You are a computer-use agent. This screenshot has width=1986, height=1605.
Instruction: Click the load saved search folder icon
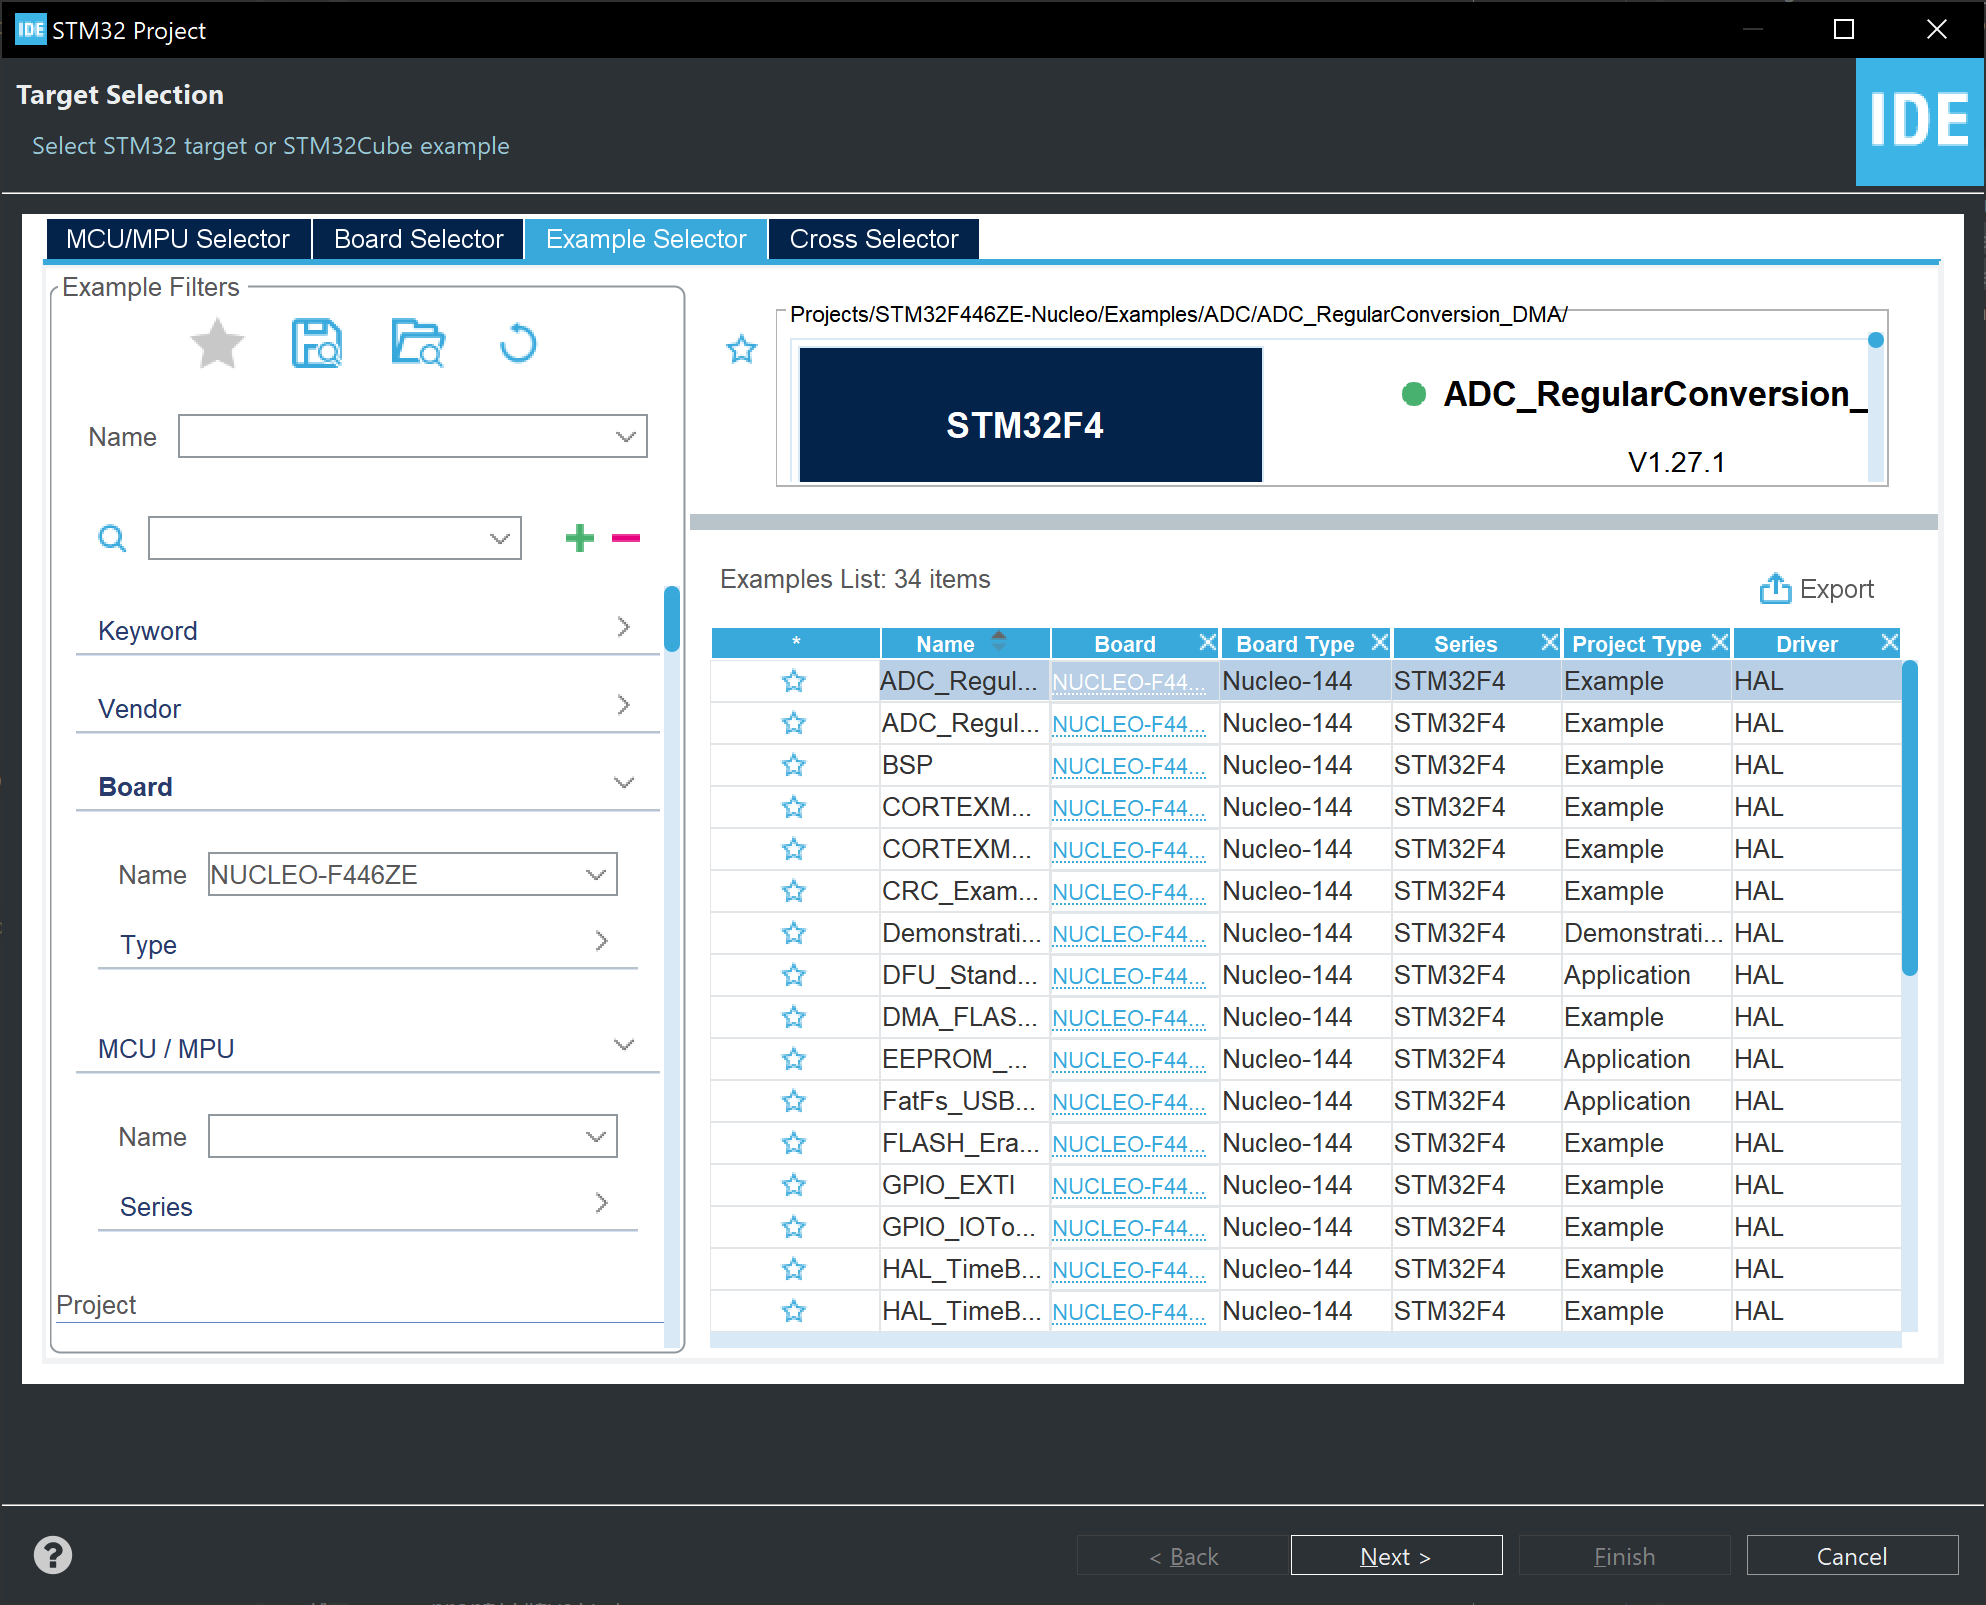click(x=418, y=344)
